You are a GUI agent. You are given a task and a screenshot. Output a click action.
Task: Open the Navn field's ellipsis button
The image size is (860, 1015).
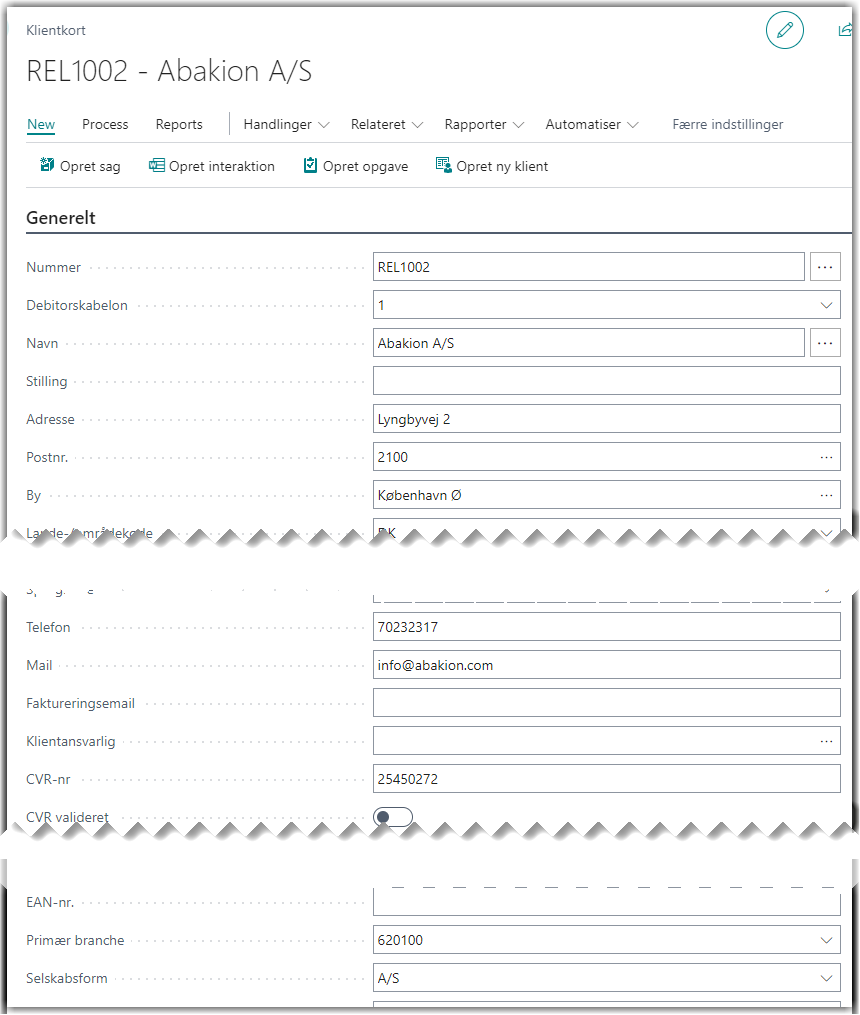(825, 343)
